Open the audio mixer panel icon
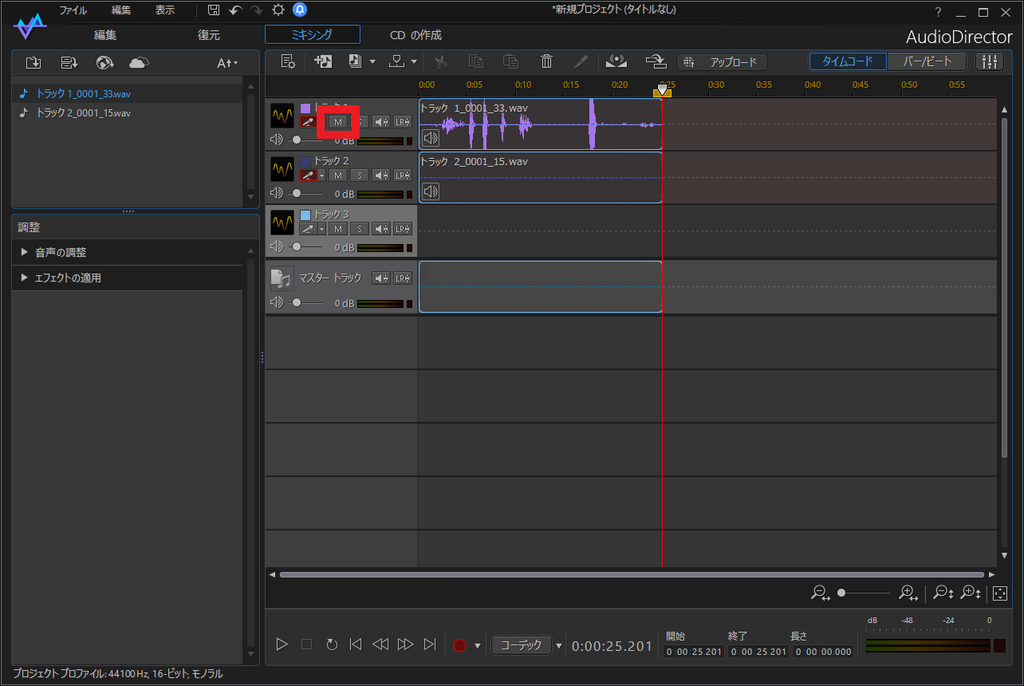Viewport: 1024px width, 686px height. coord(990,61)
